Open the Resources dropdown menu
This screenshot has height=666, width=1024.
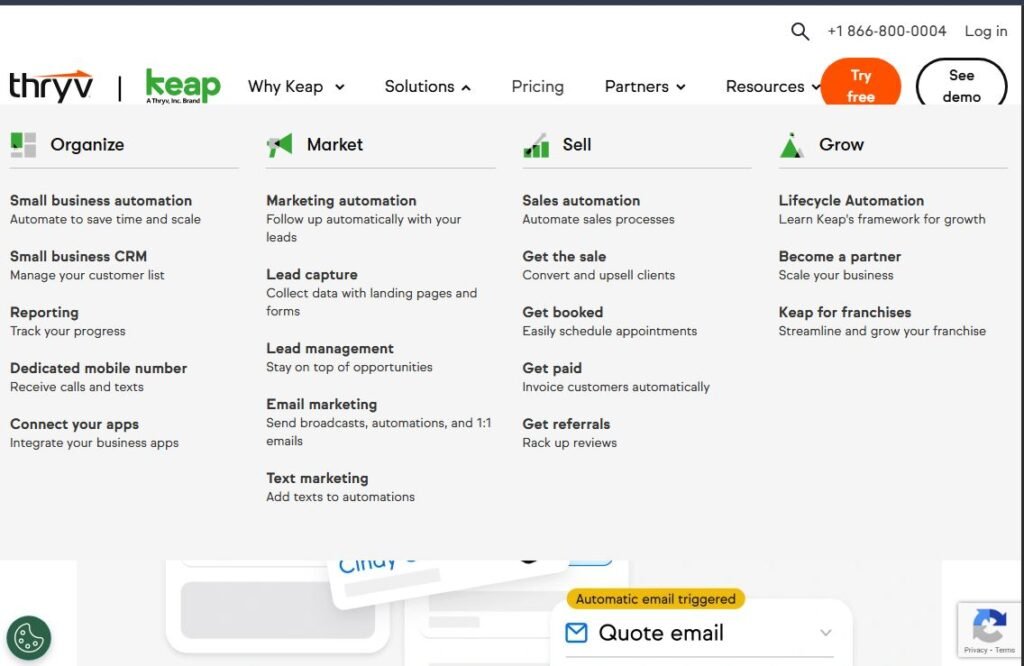772,87
